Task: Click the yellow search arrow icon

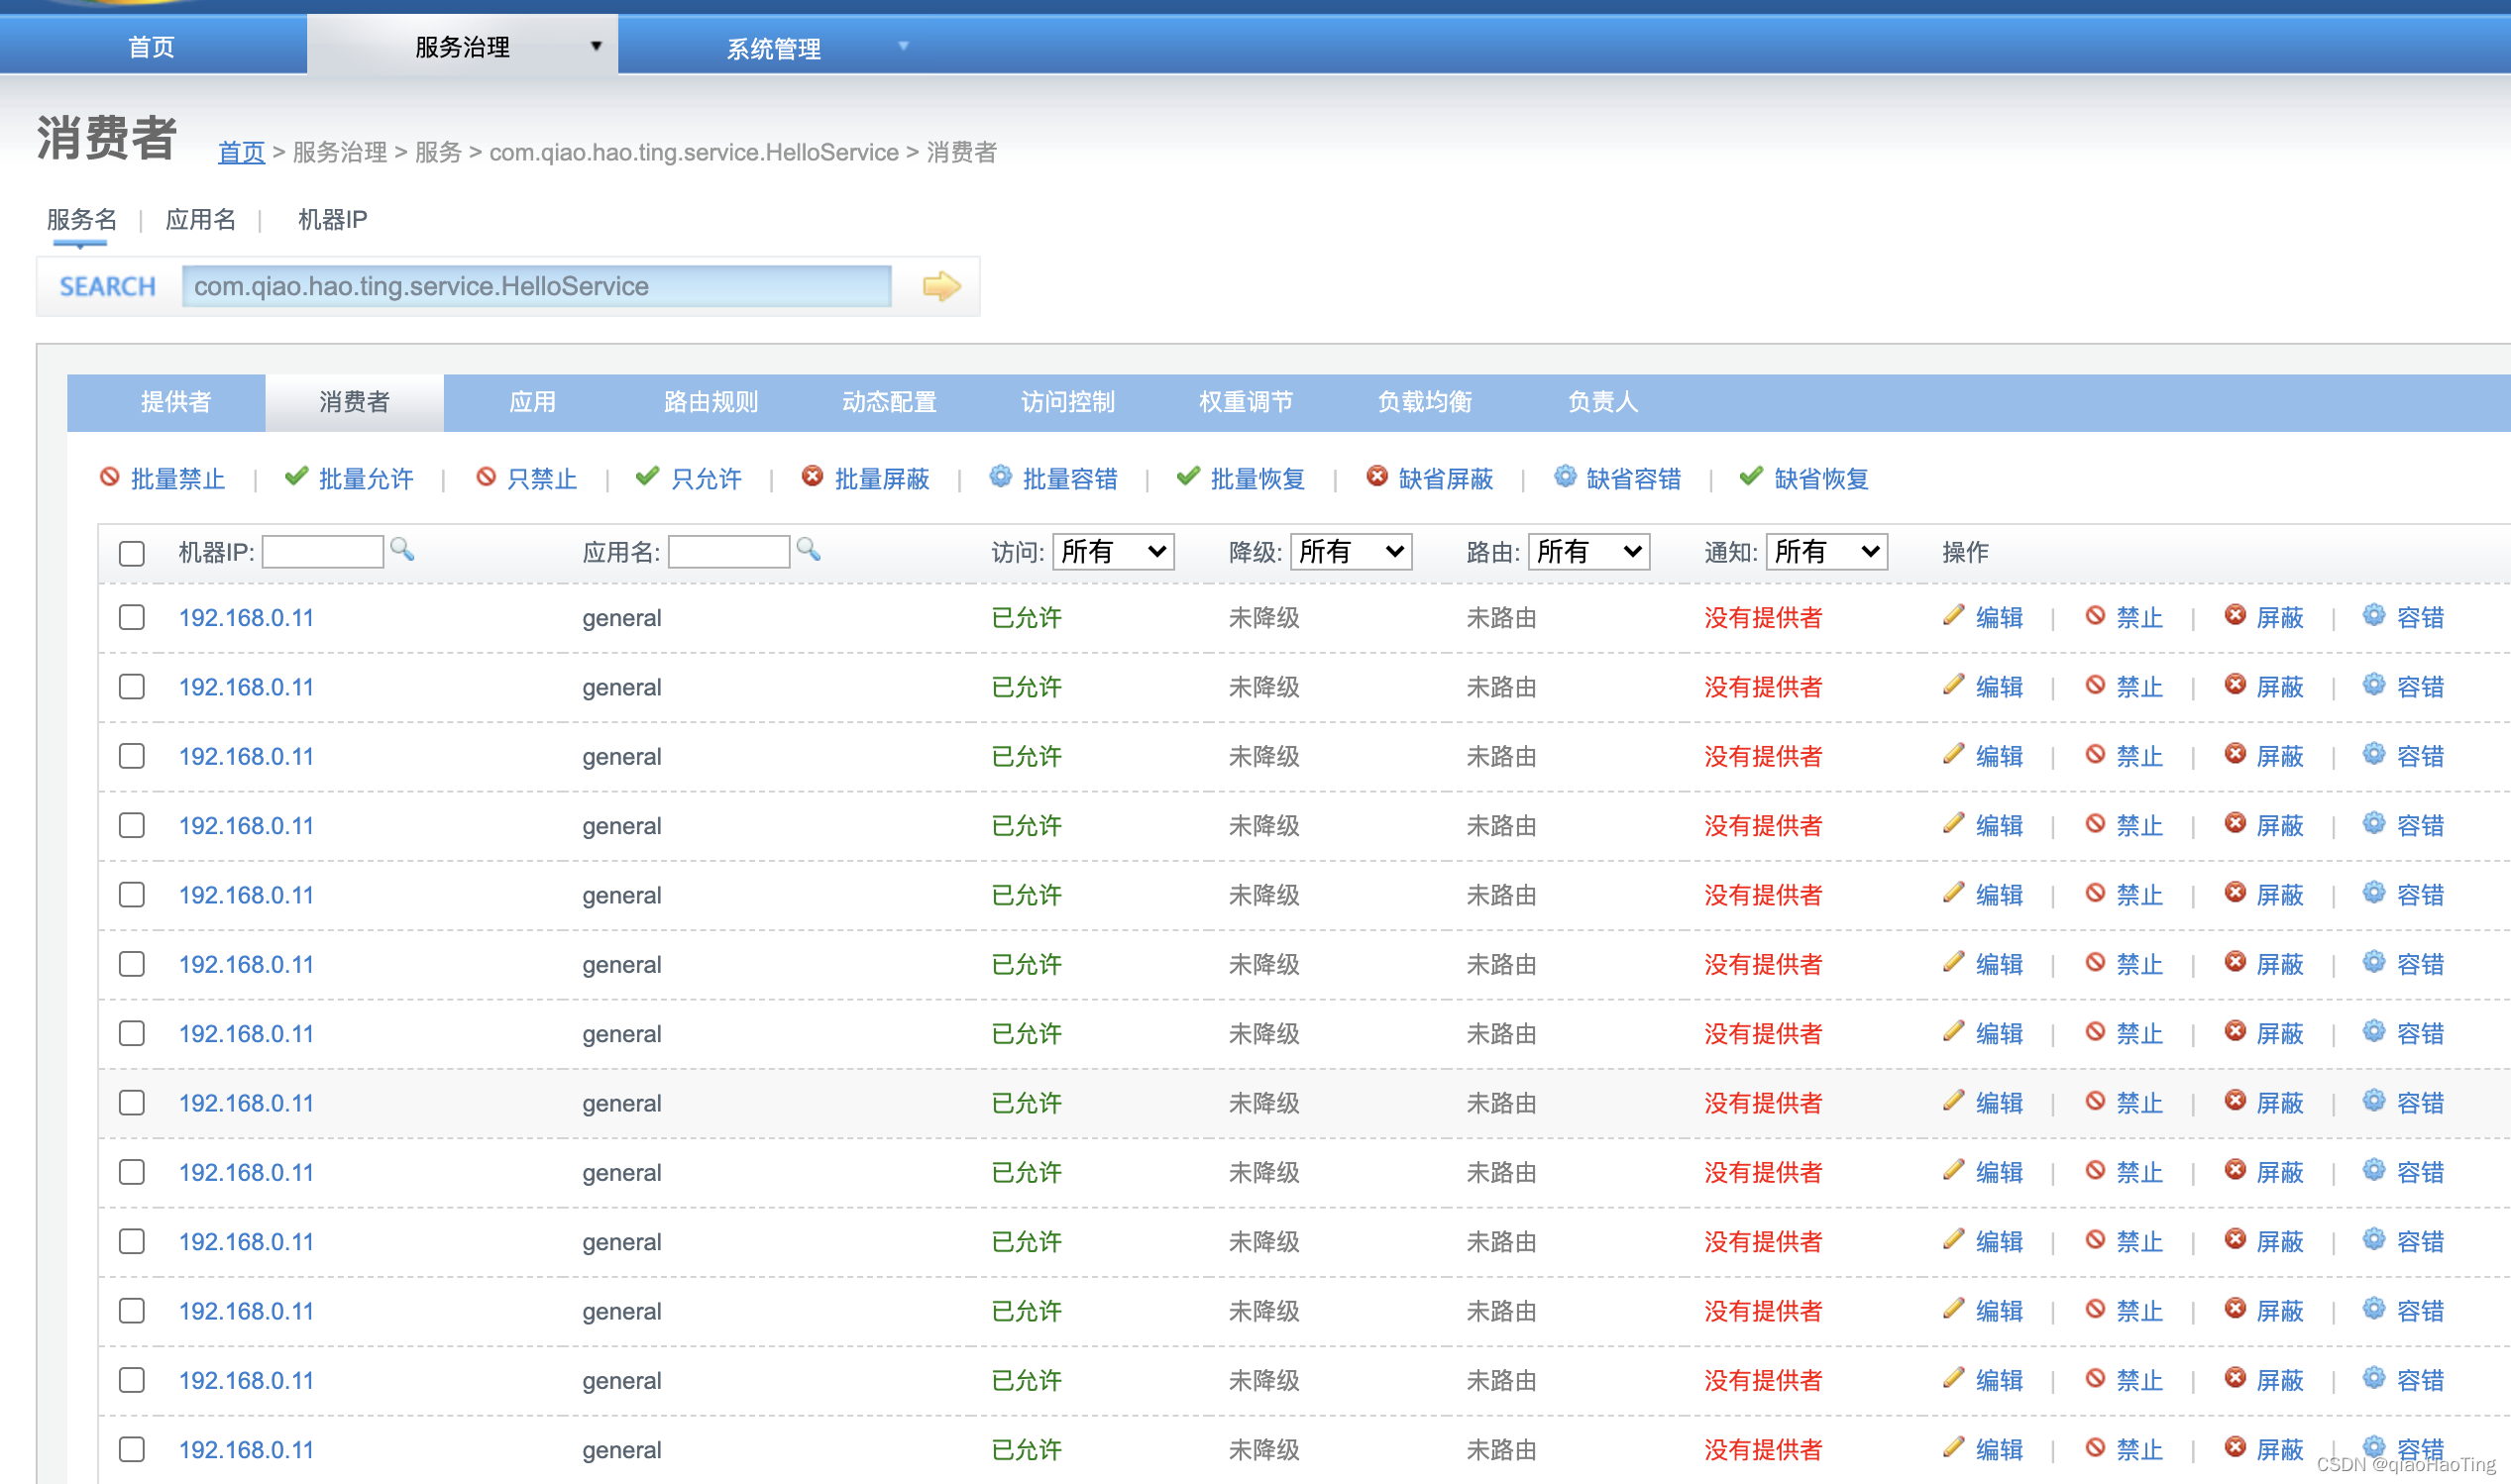Action: (x=941, y=286)
